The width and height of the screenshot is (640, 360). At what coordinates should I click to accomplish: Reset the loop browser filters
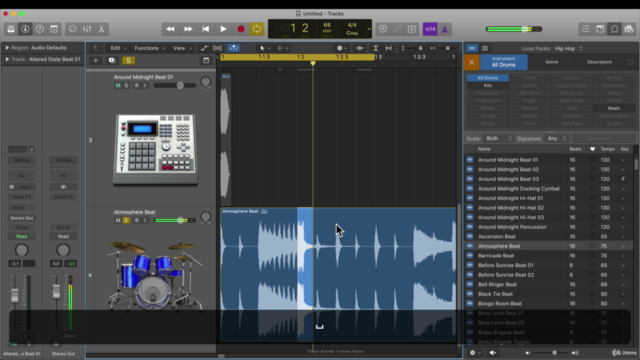click(471, 62)
